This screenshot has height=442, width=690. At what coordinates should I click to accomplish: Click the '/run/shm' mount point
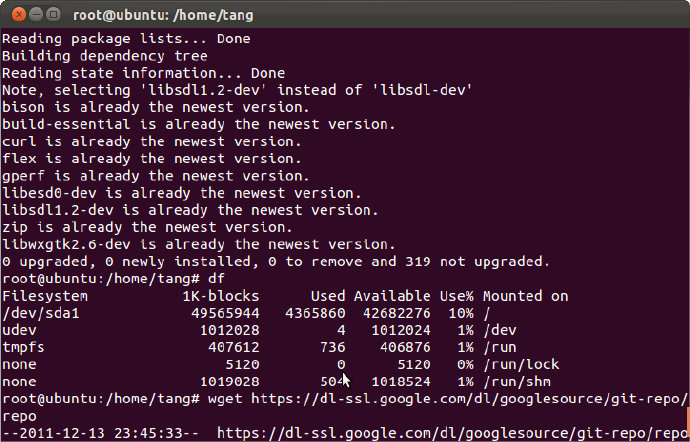[x=517, y=382]
